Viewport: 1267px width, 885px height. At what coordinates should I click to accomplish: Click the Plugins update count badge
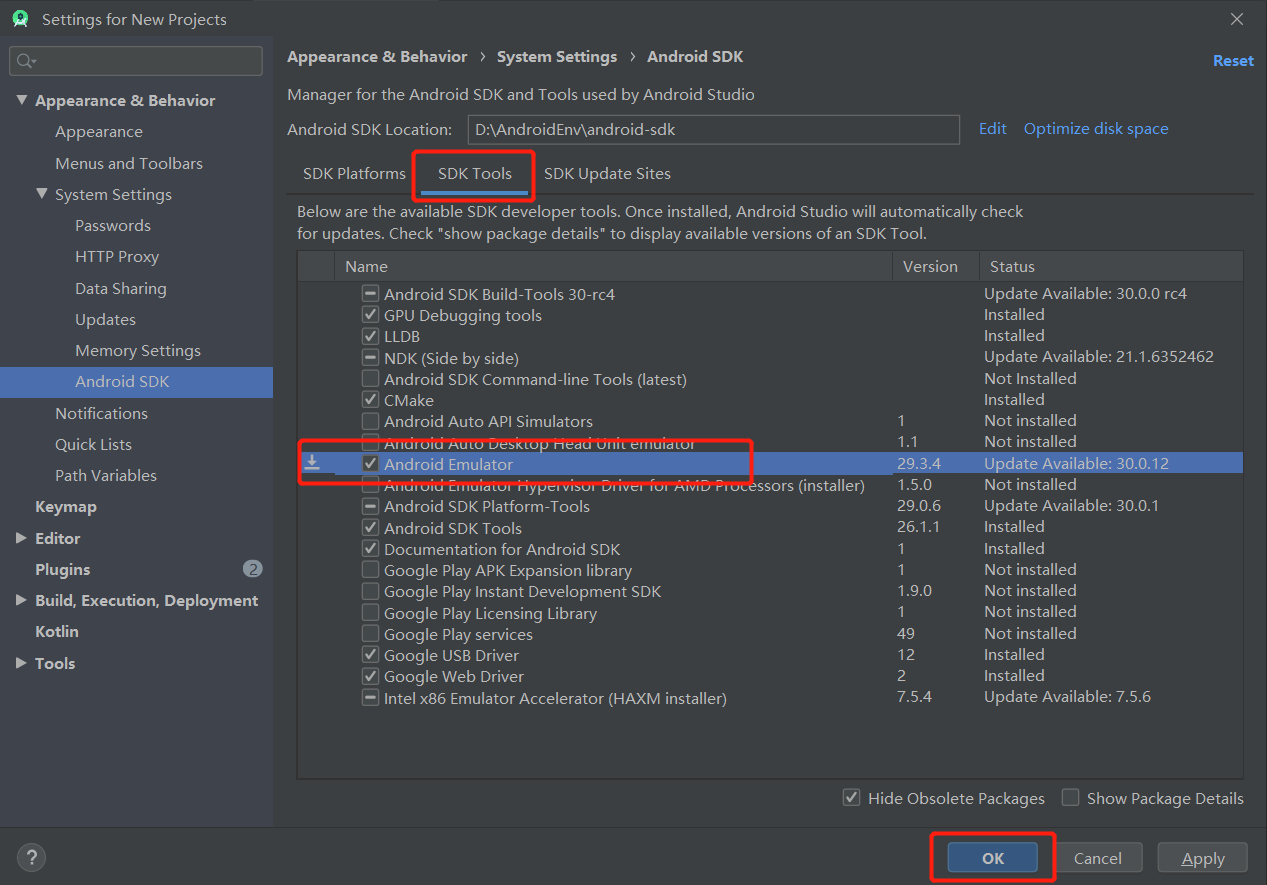coord(252,569)
